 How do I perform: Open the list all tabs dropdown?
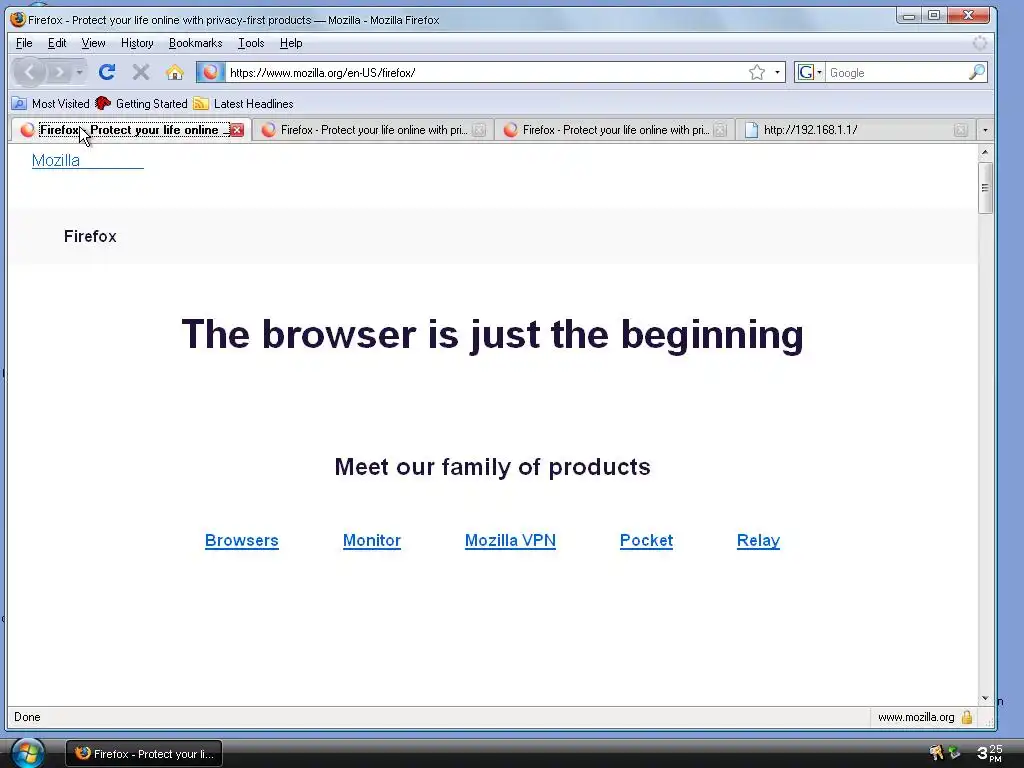(x=985, y=130)
